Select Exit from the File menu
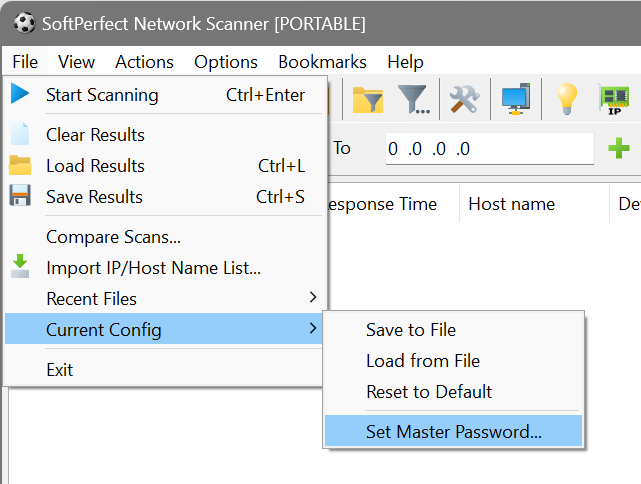The height and width of the screenshot is (484, 641). (x=166, y=370)
